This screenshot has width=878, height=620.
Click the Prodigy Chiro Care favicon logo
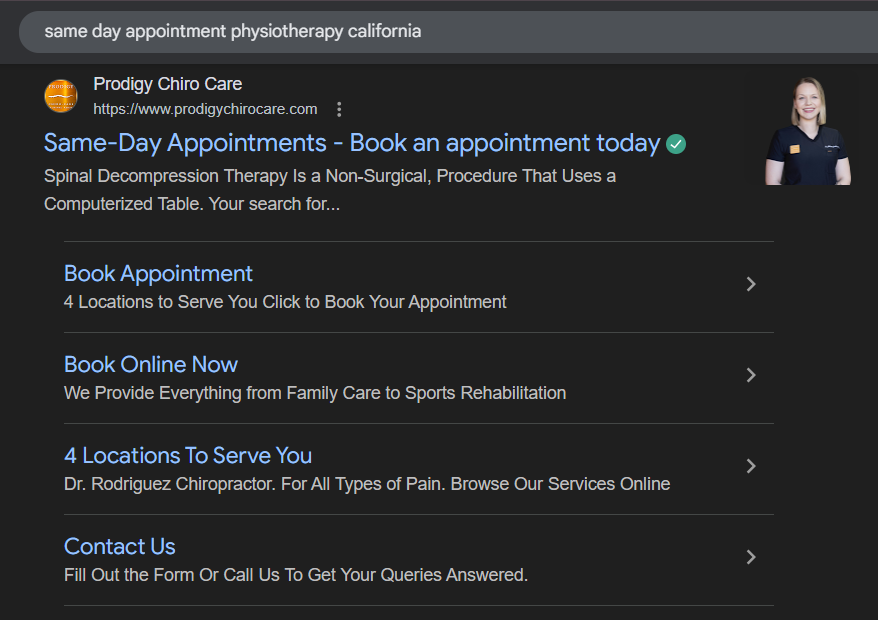(x=61, y=96)
